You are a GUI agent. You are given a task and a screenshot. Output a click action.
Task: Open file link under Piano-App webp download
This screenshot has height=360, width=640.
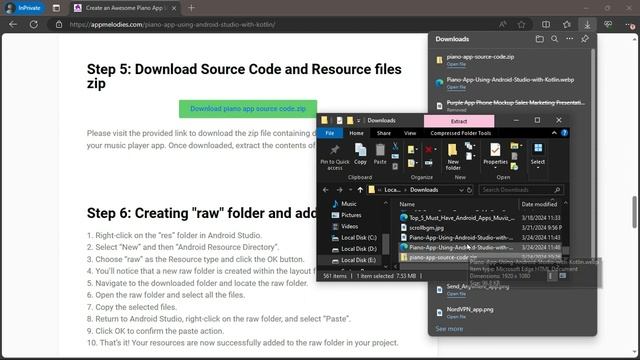(x=456, y=87)
